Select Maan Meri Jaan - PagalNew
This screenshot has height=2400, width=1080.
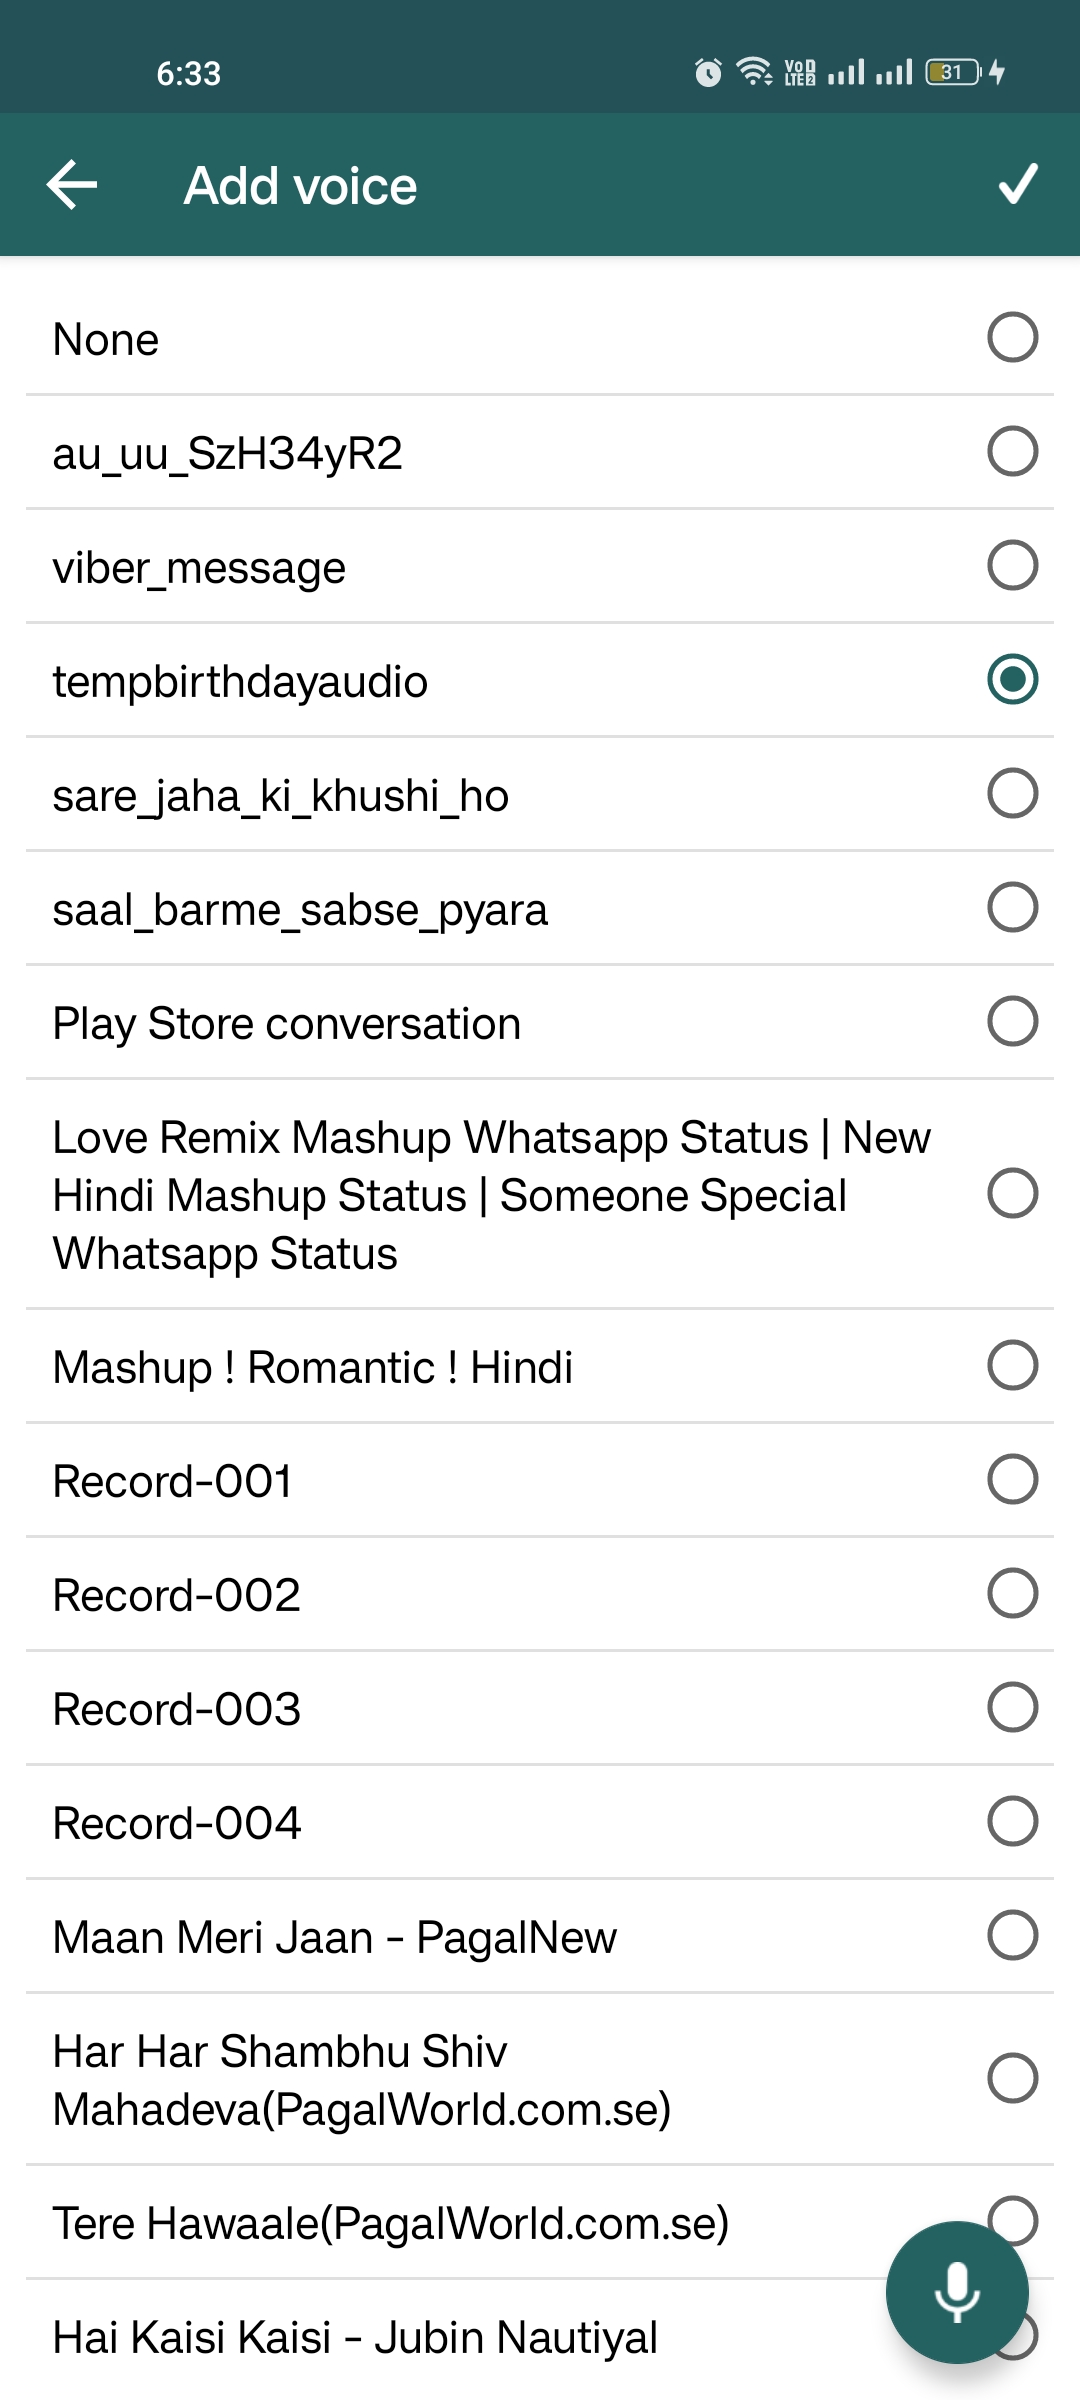pyautogui.click(x=335, y=1937)
